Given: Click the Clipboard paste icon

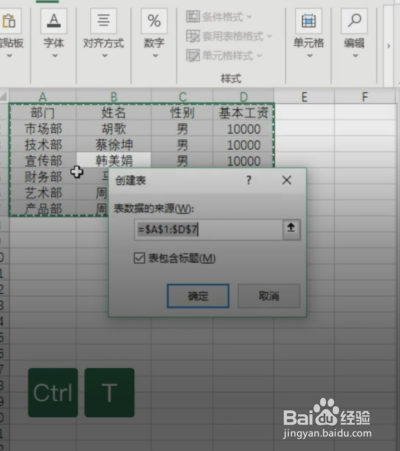Looking at the screenshot, I should tap(9, 21).
